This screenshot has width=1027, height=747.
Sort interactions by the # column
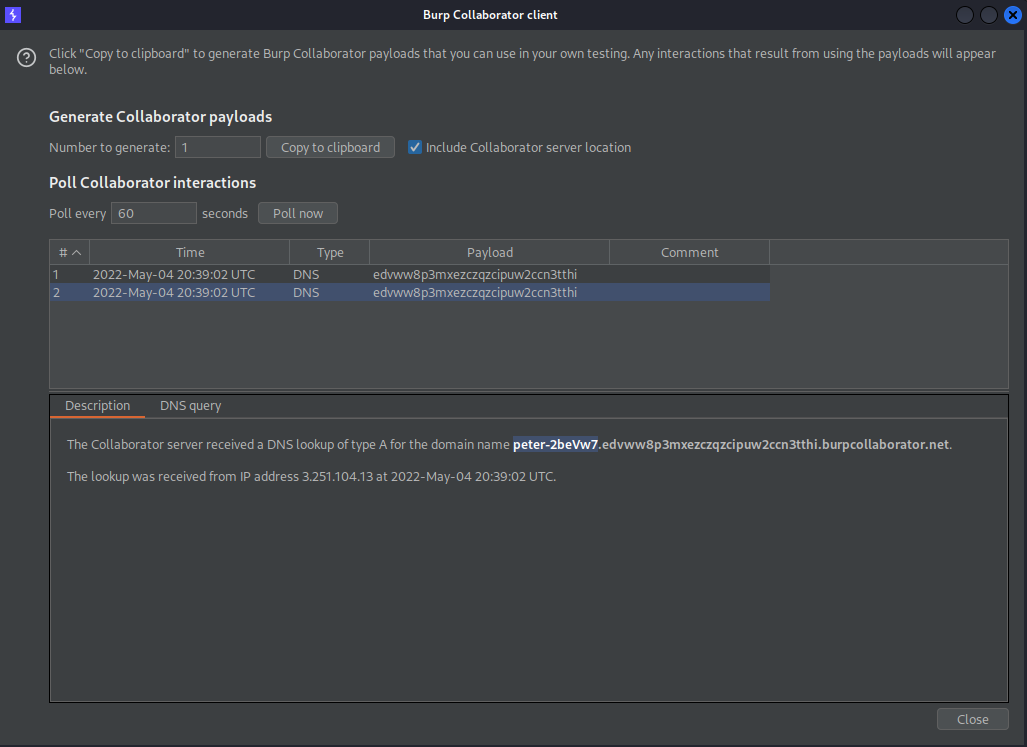(69, 252)
